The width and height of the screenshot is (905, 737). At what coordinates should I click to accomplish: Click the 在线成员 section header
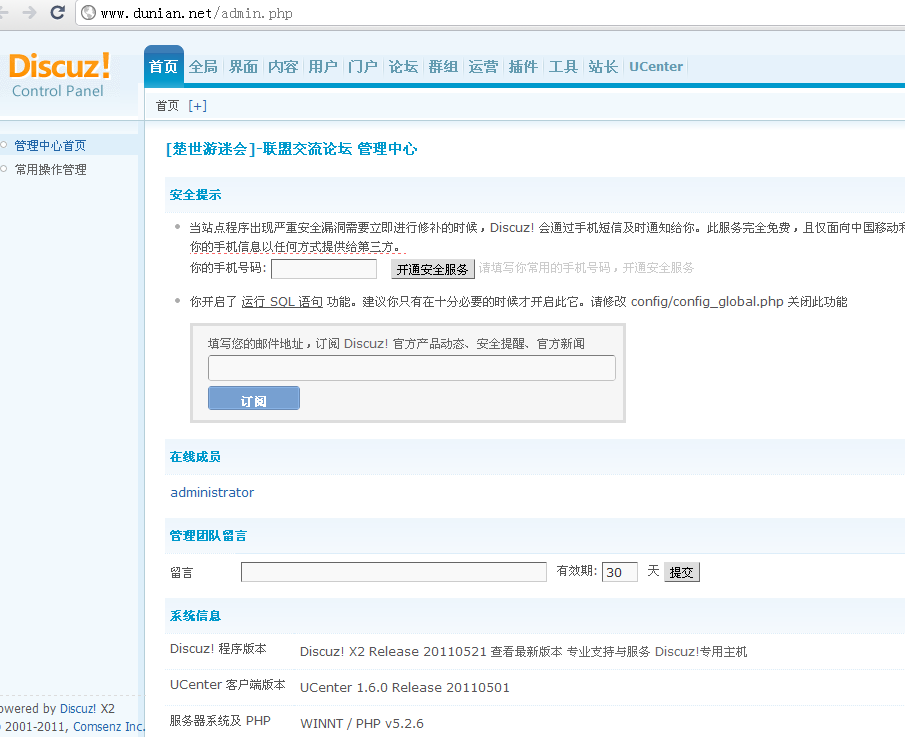(195, 457)
